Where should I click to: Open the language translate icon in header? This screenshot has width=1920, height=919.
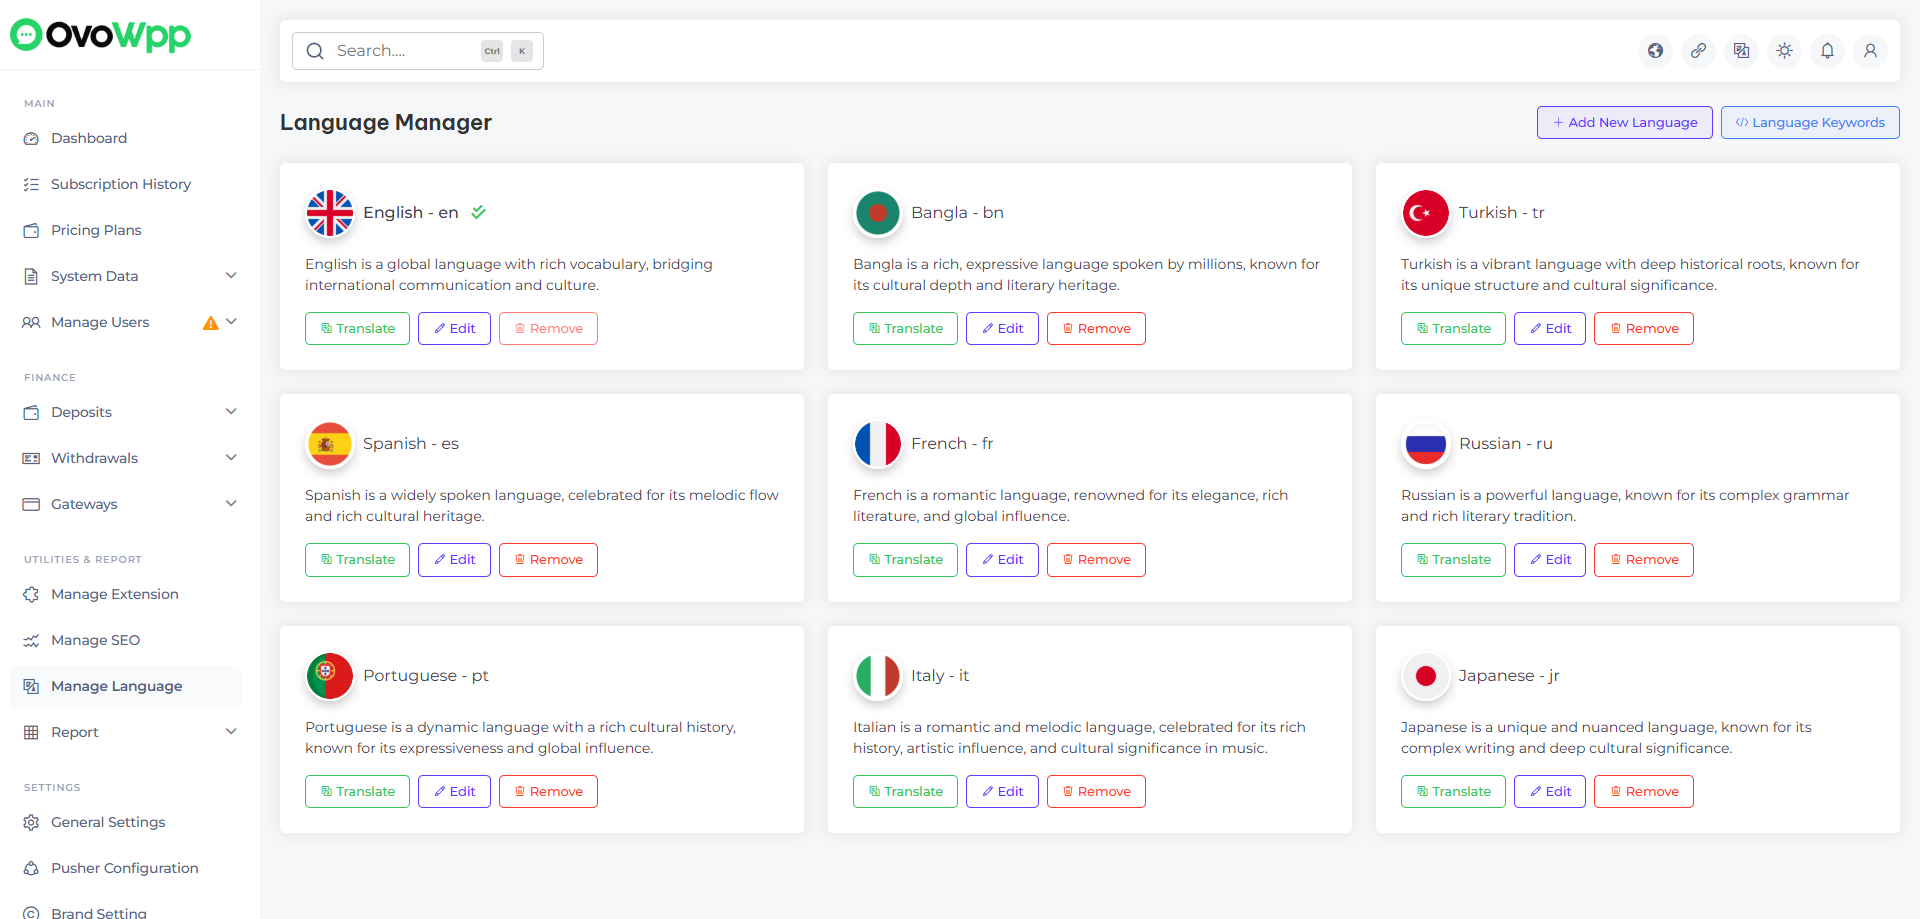(1741, 51)
